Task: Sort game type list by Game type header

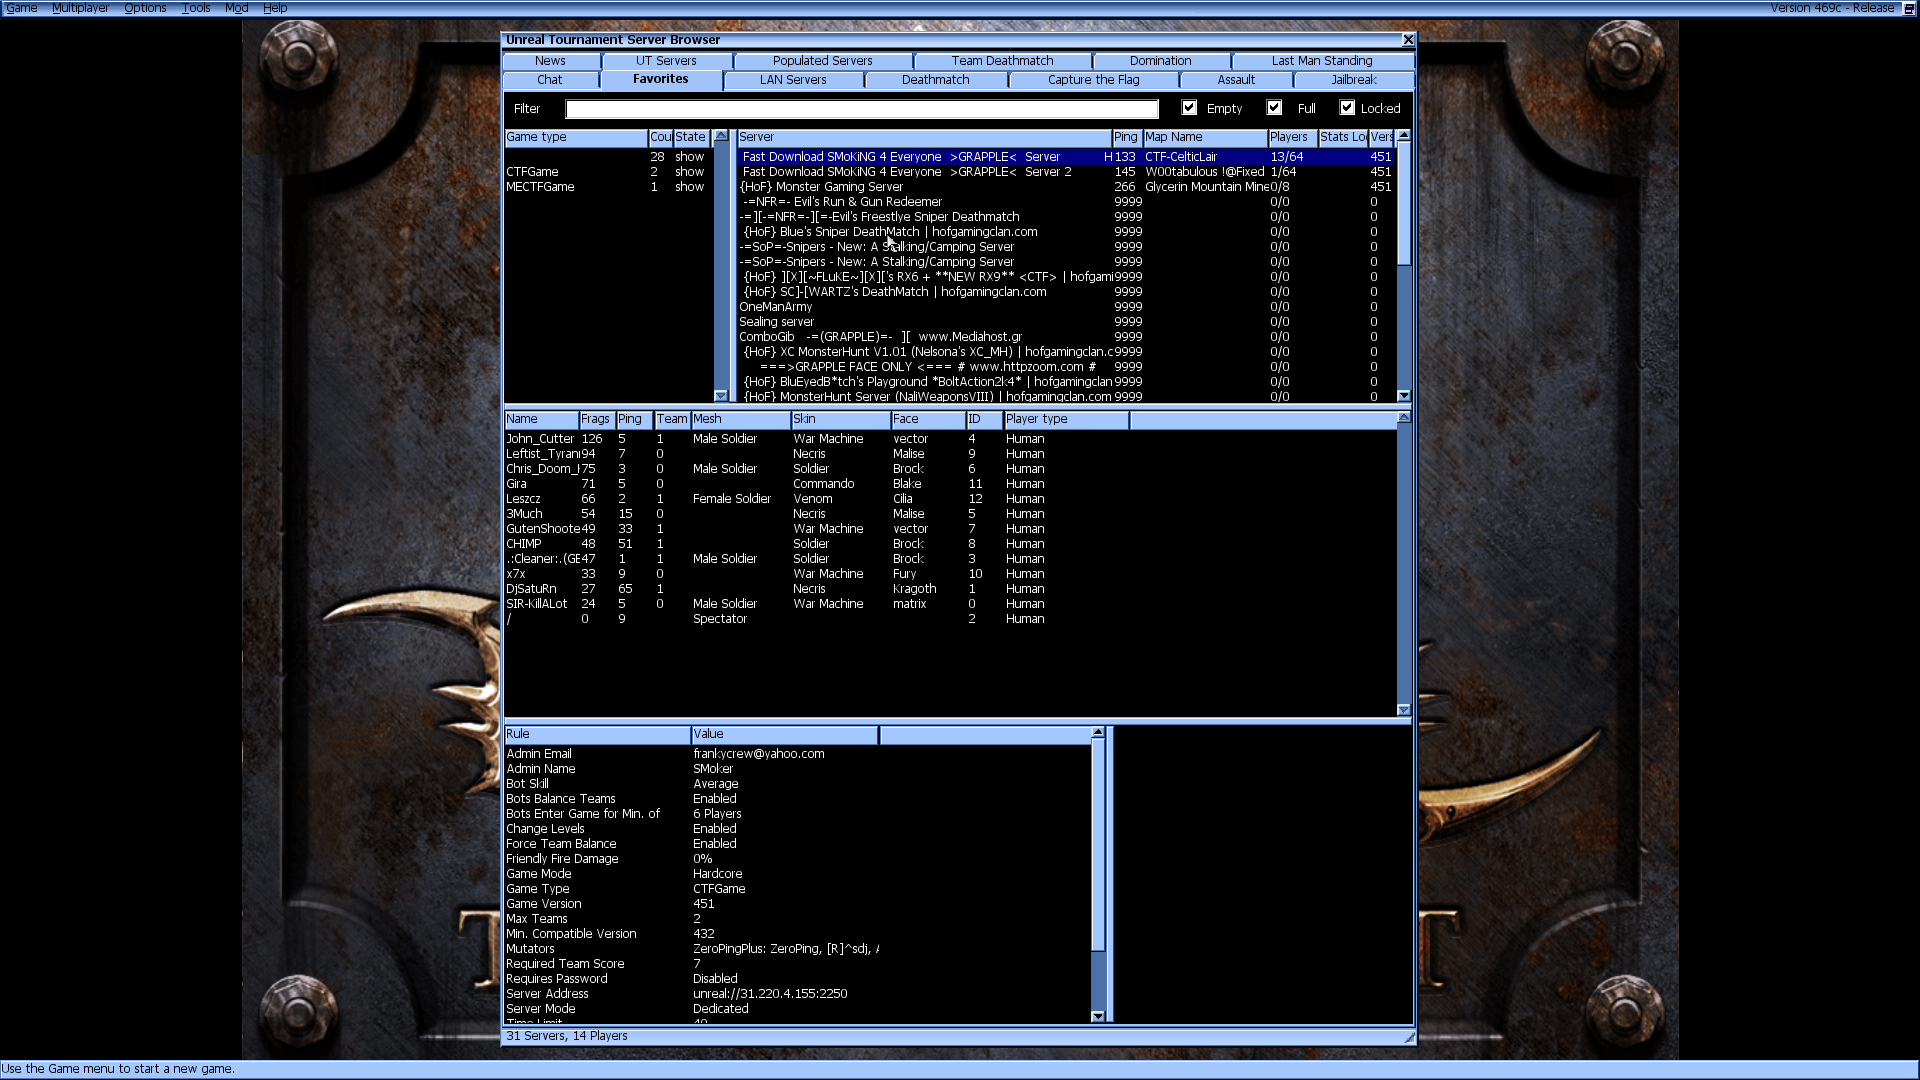Action: [x=575, y=137]
